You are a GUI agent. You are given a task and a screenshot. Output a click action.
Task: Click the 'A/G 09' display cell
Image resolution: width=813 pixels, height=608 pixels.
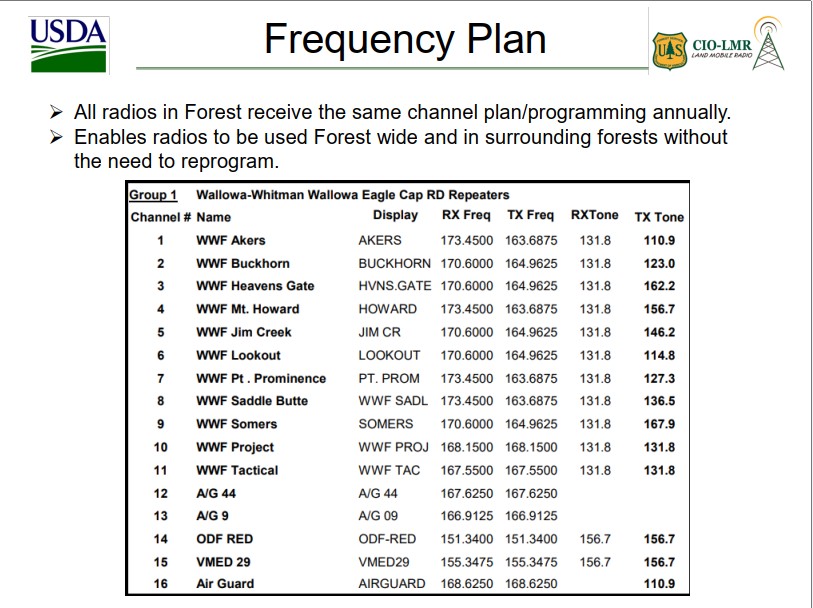point(378,516)
